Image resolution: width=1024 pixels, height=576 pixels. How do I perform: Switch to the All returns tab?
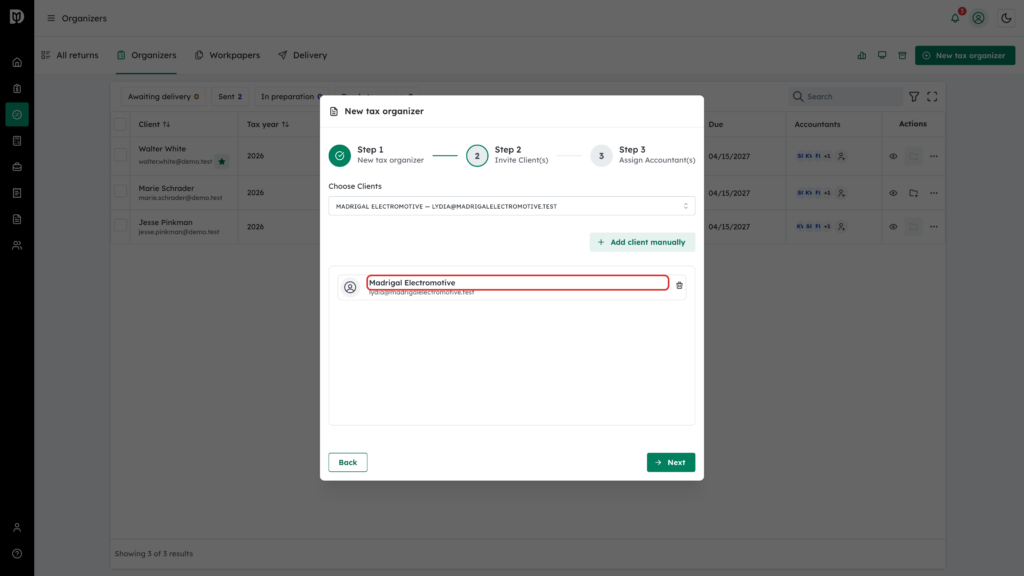pos(70,56)
